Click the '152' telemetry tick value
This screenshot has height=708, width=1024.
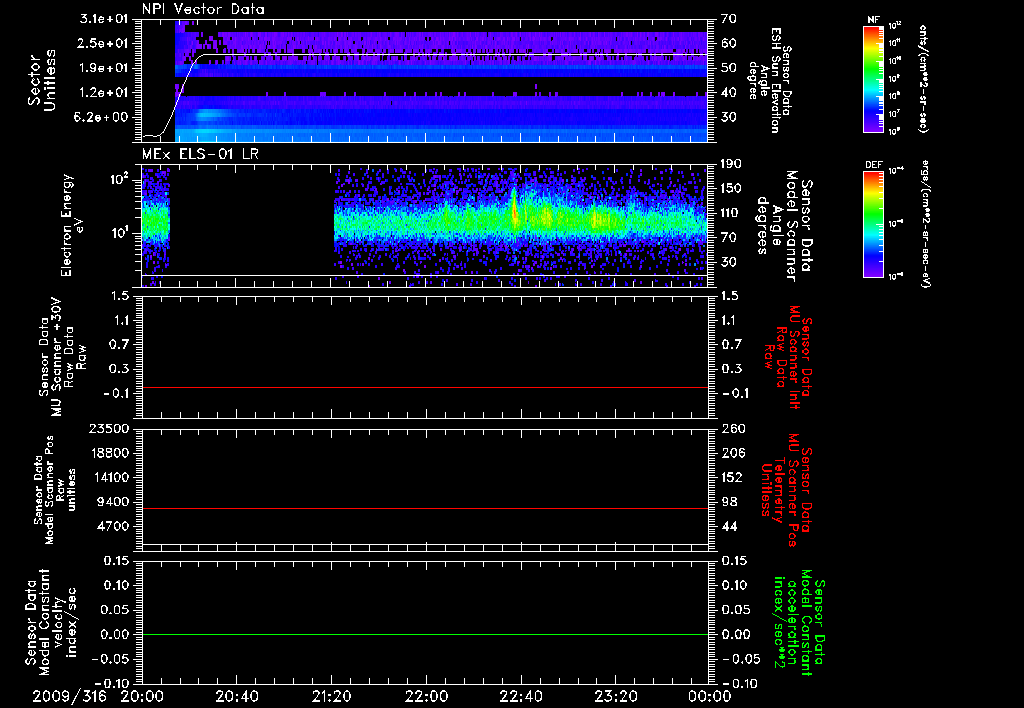coord(732,477)
